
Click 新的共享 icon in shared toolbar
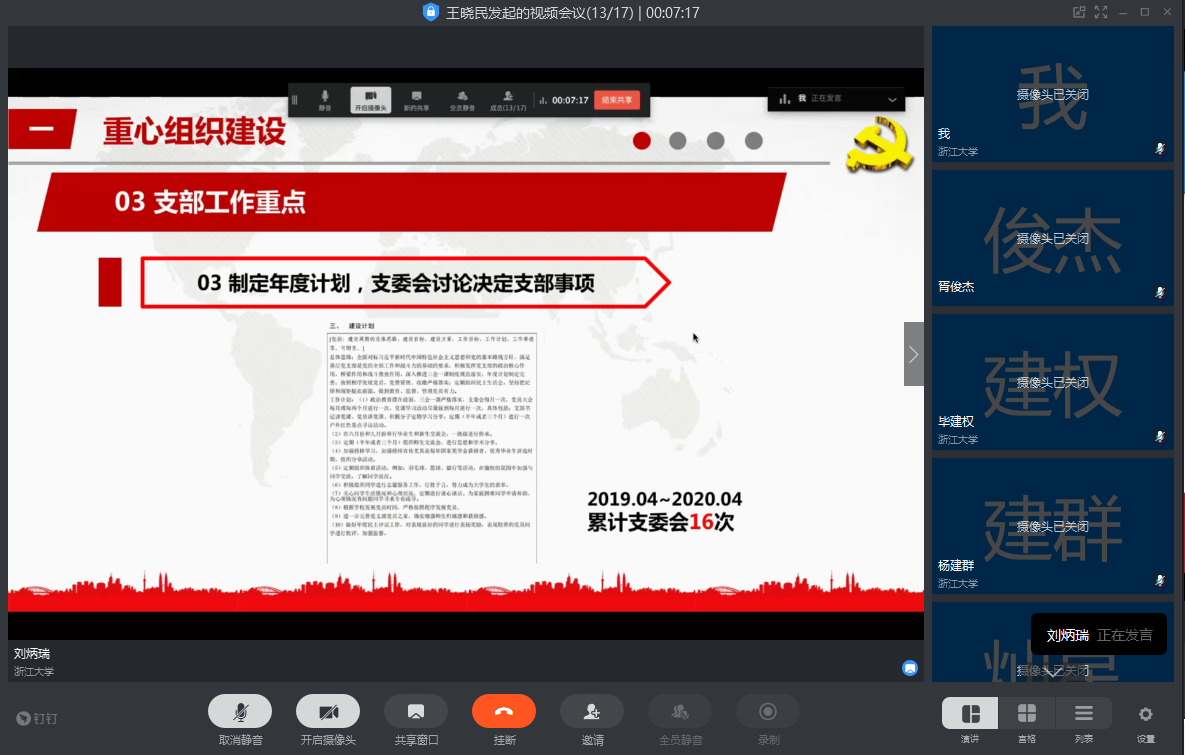[416, 99]
